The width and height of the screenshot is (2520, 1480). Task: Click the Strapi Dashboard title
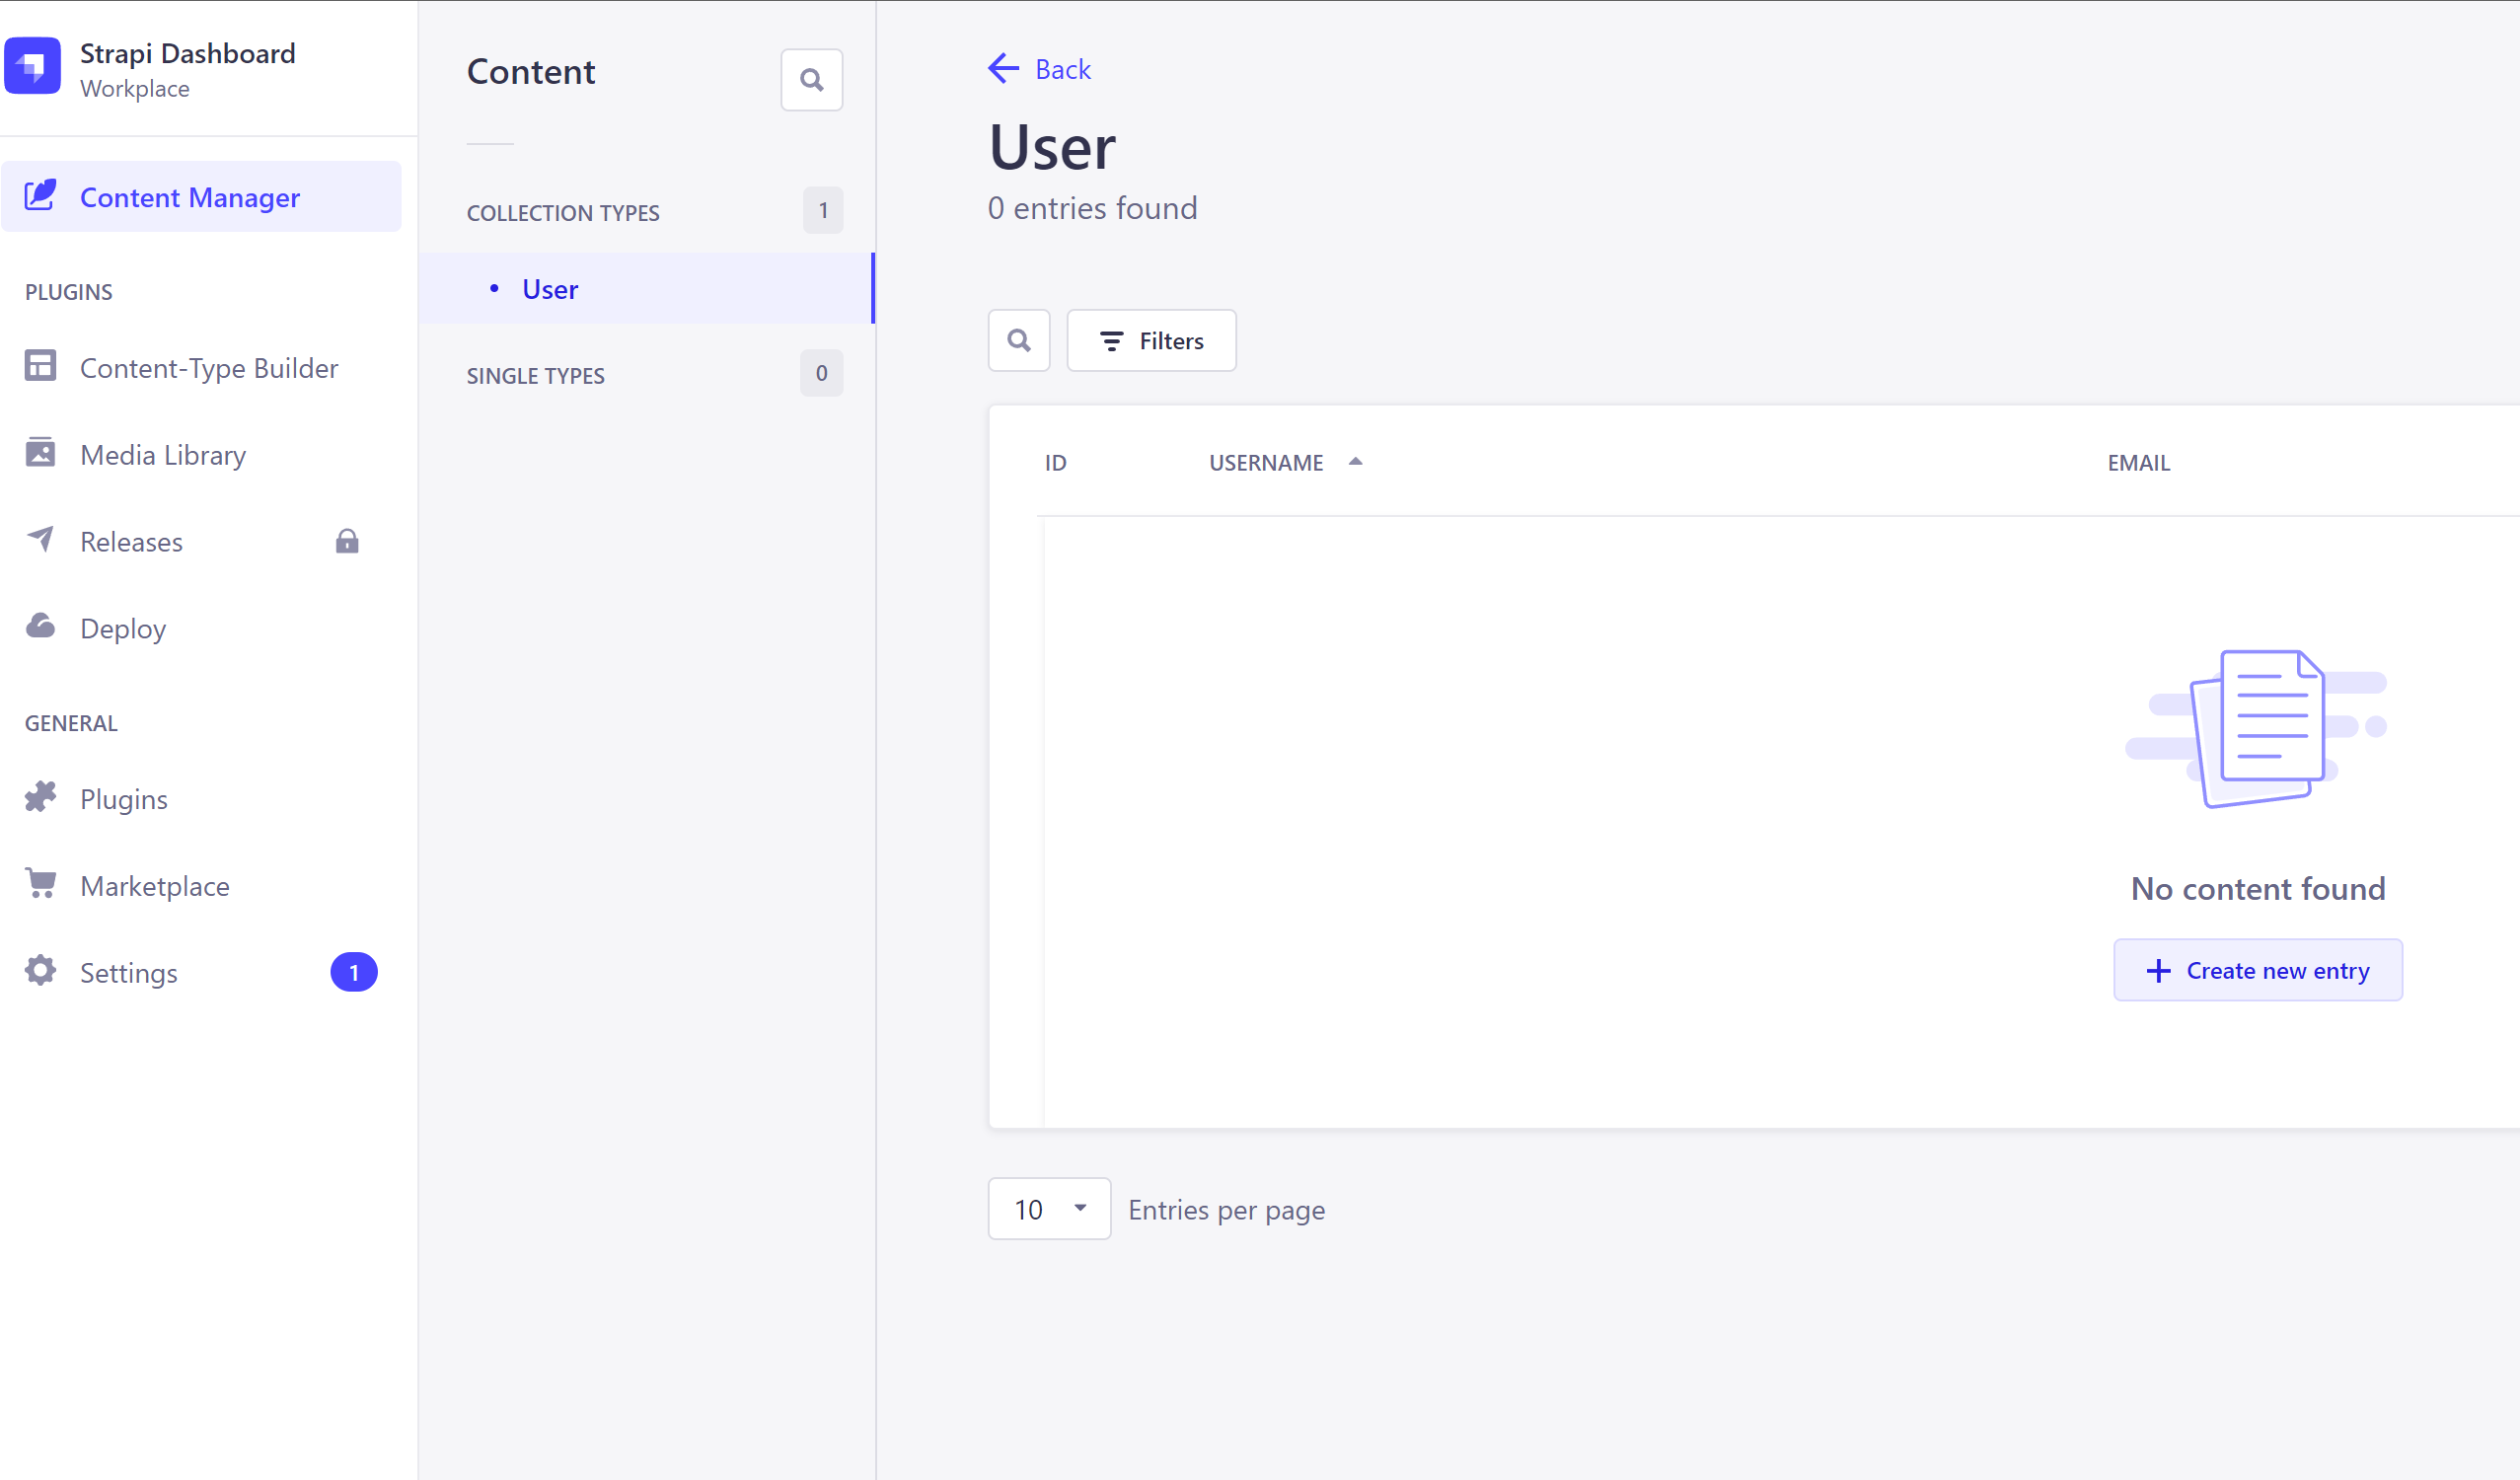pyautogui.click(x=187, y=54)
